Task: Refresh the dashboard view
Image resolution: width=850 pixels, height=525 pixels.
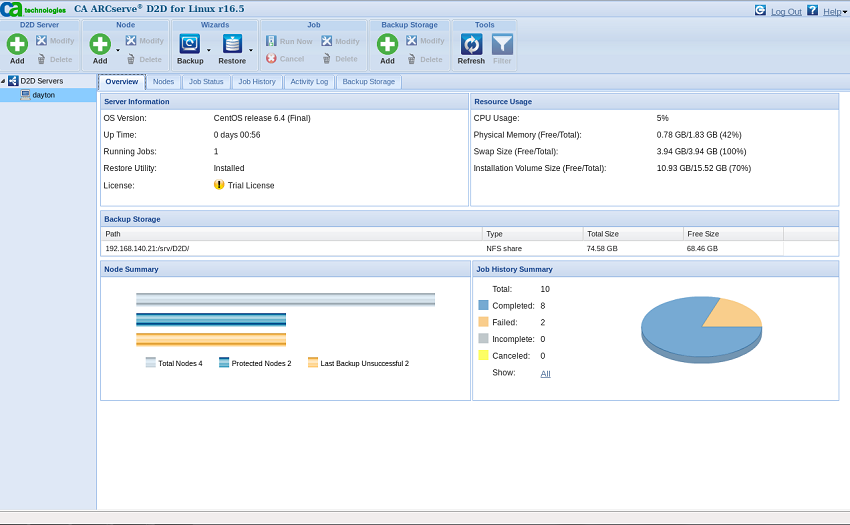Action: point(471,49)
